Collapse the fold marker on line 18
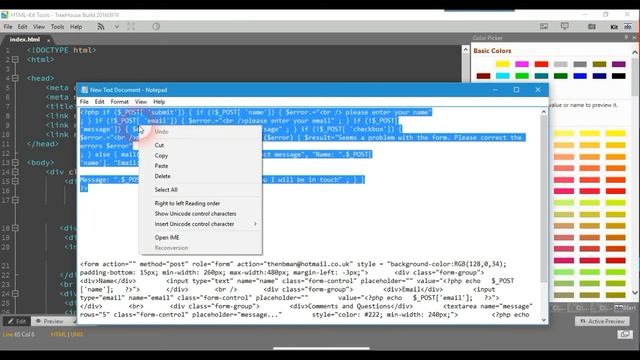 15,228
